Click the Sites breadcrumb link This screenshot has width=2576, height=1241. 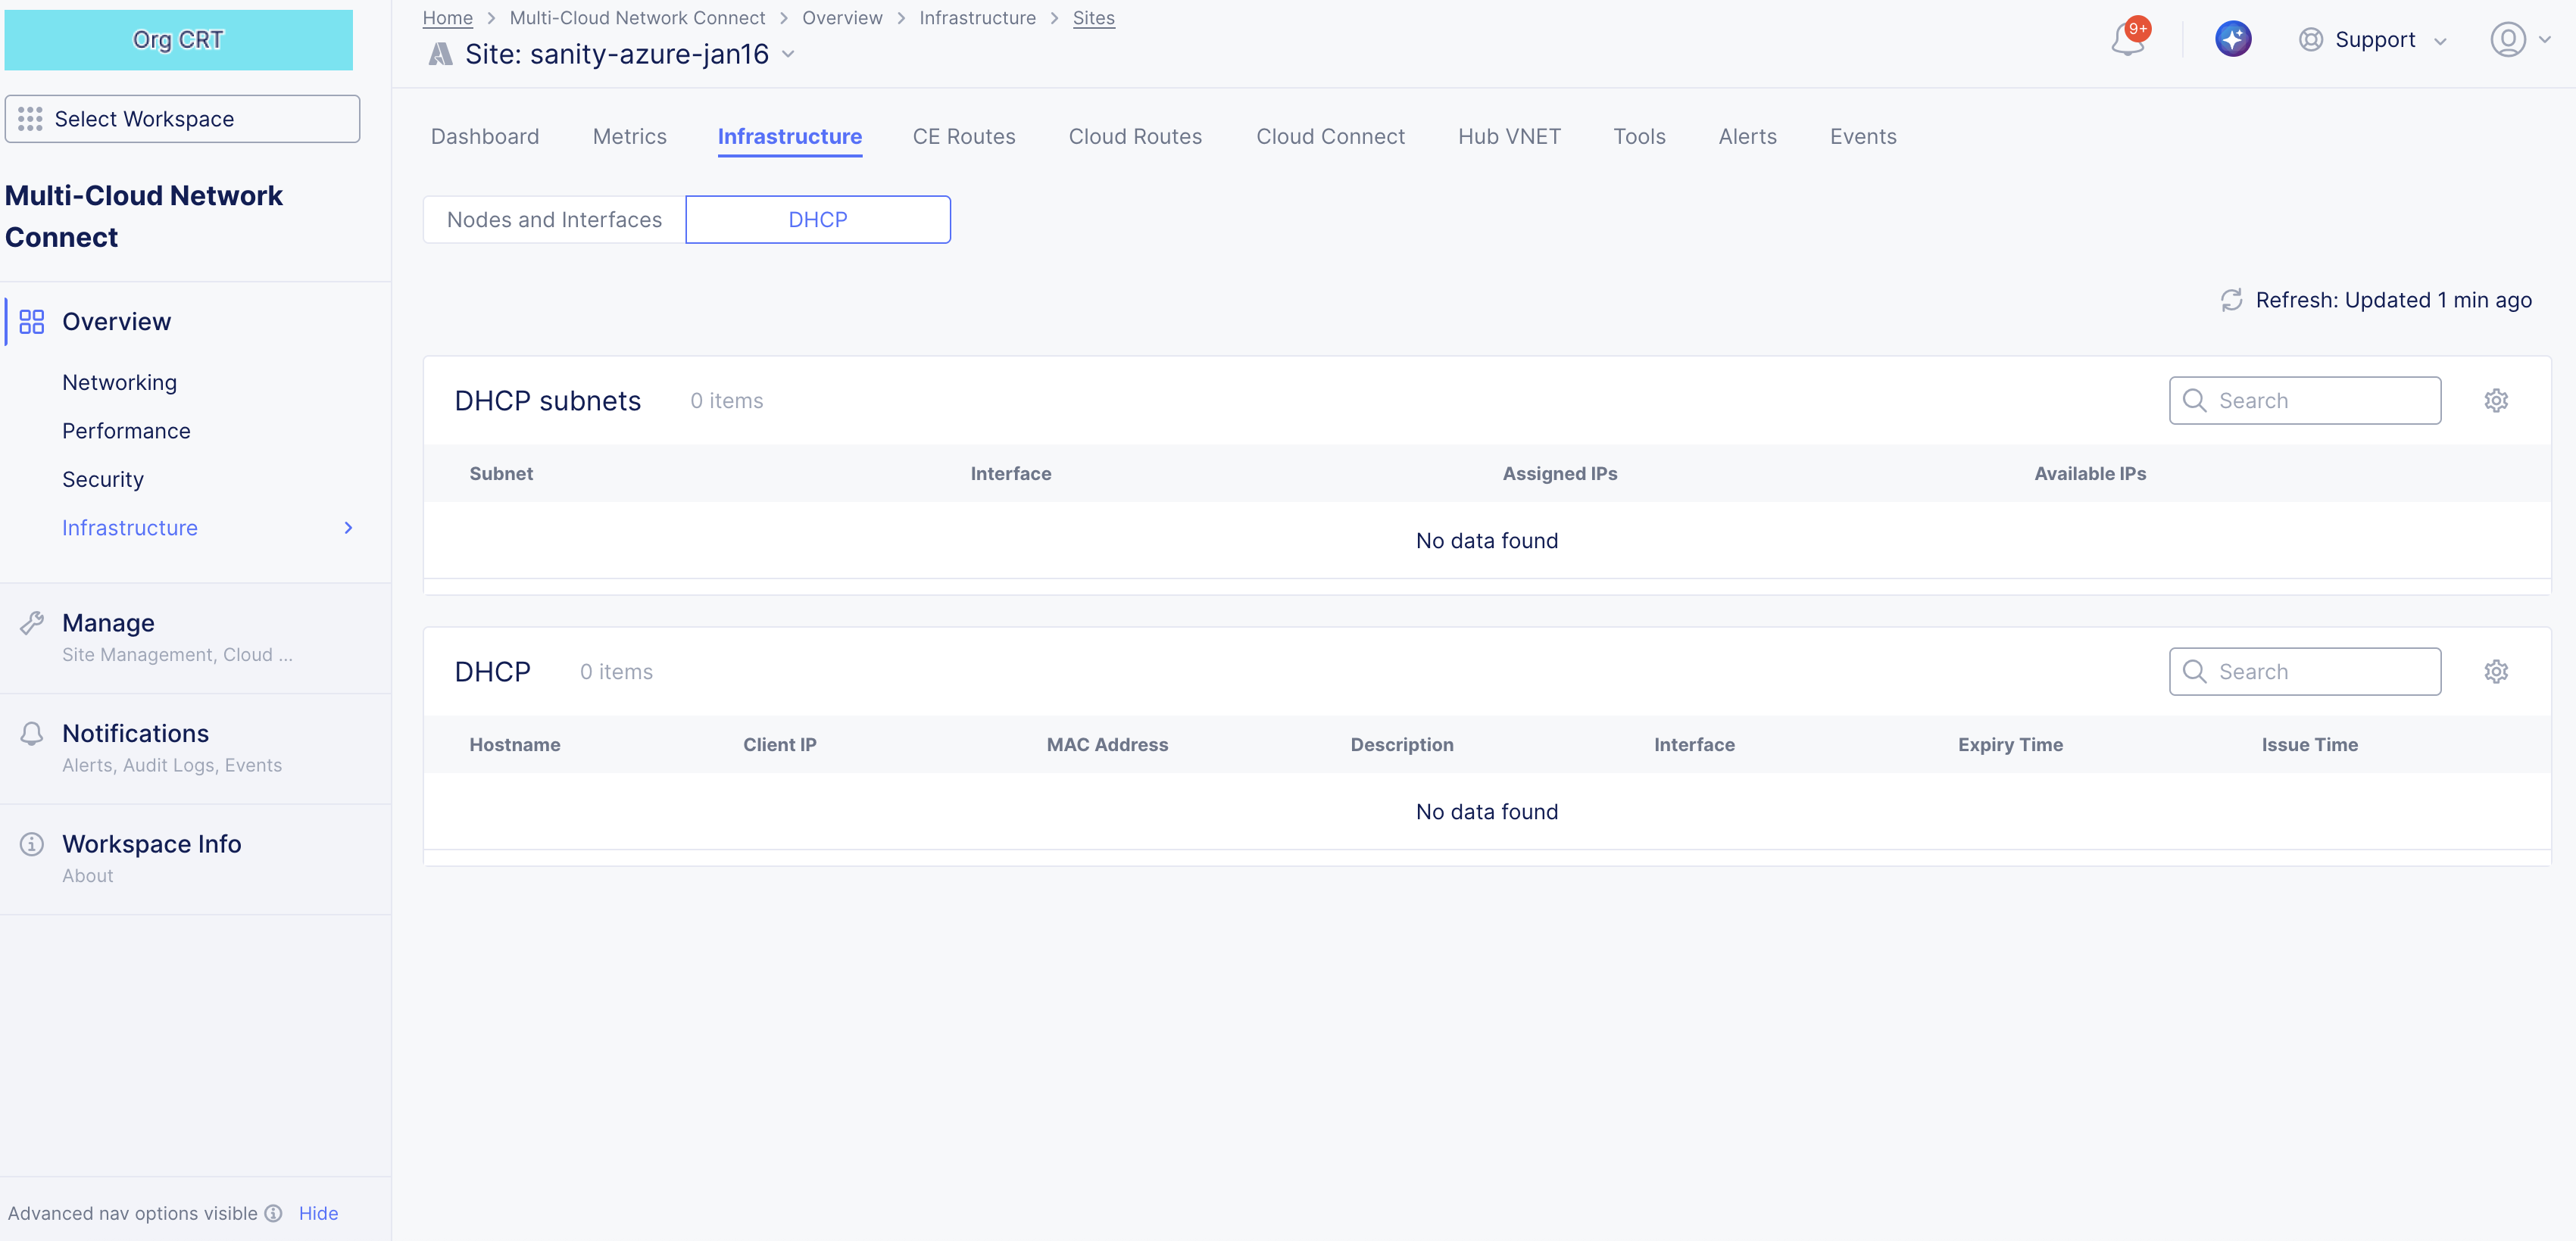(1093, 18)
